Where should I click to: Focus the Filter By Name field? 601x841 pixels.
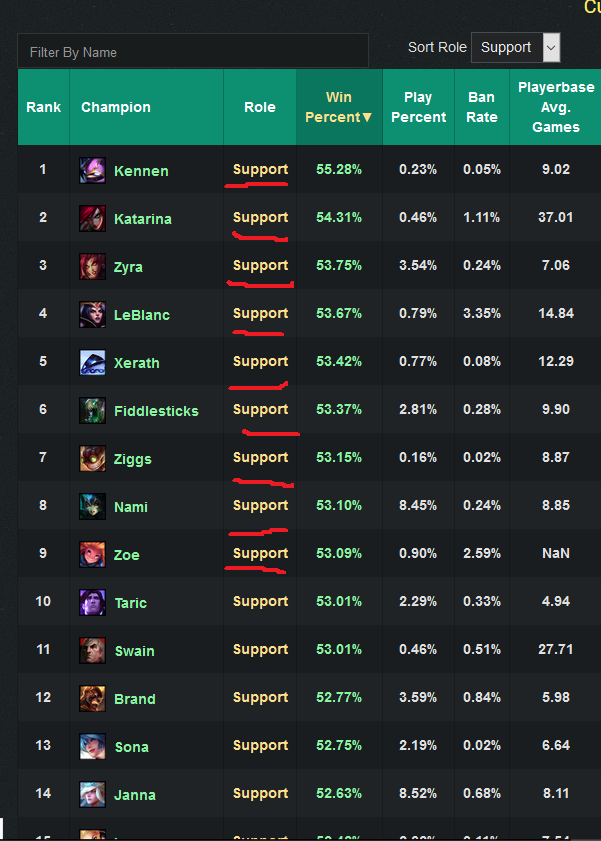pyautogui.click(x=193, y=51)
